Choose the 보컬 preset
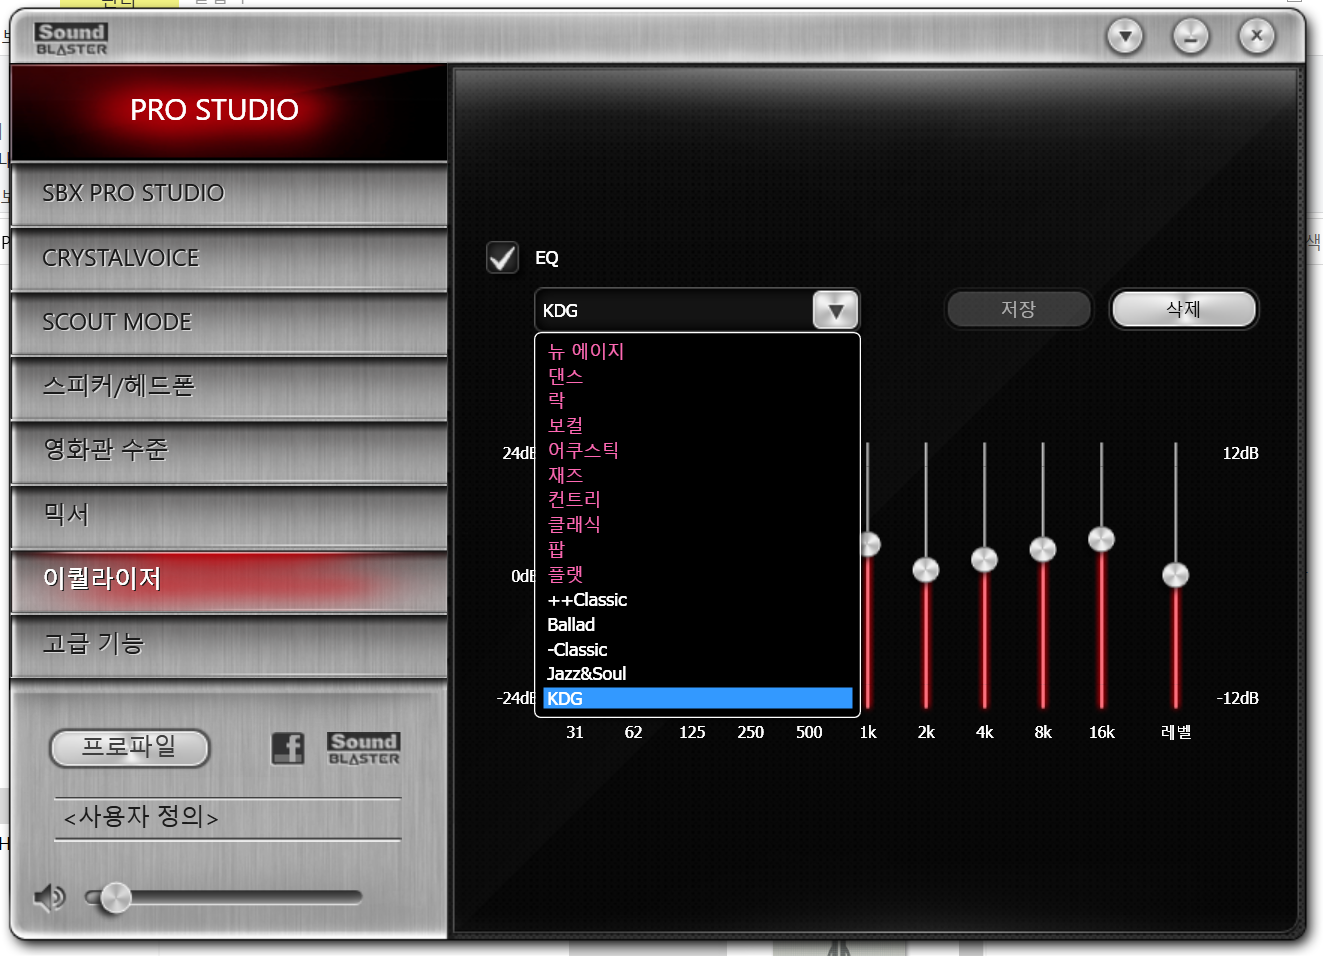 click(x=697, y=425)
